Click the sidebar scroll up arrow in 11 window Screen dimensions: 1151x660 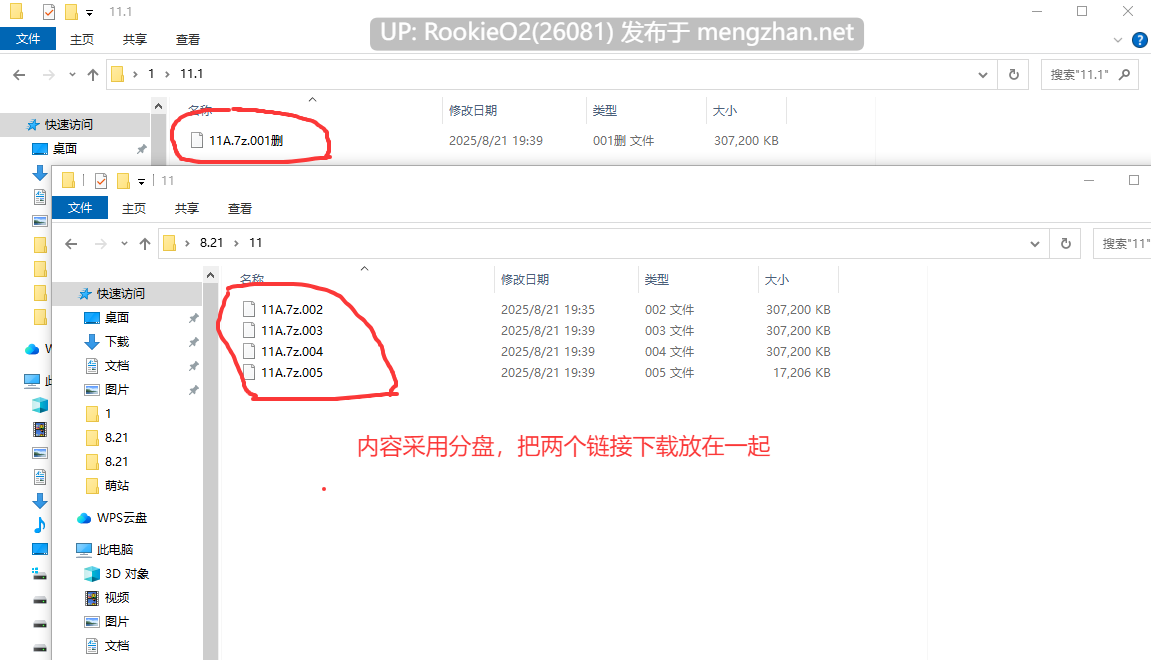pyautogui.click(x=211, y=275)
